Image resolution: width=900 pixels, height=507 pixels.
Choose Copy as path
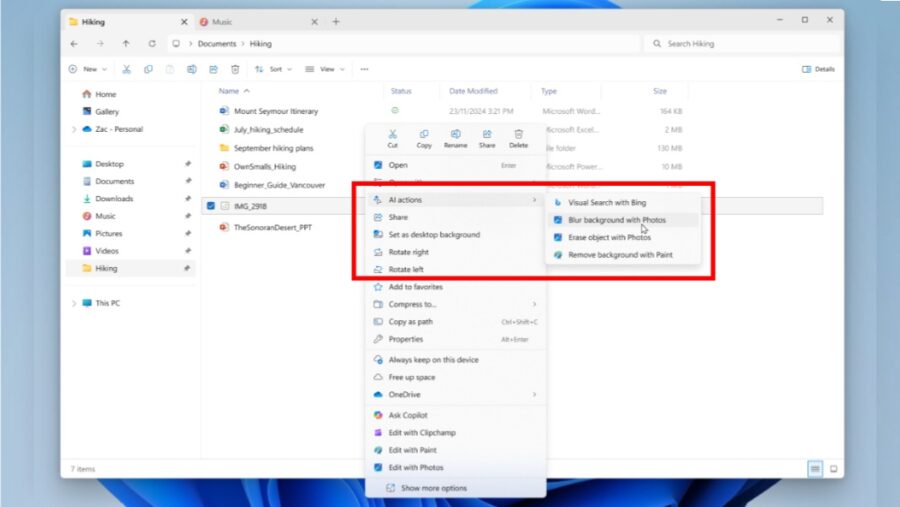click(x=456, y=322)
